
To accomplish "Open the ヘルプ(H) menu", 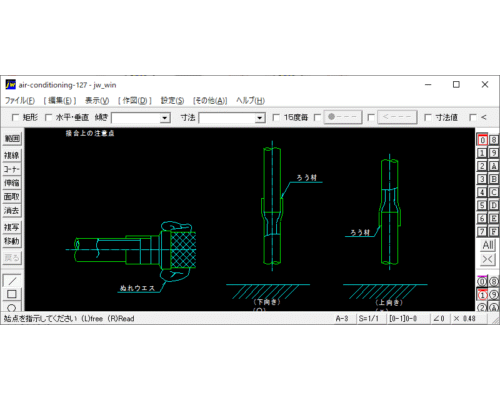I will point(250,100).
